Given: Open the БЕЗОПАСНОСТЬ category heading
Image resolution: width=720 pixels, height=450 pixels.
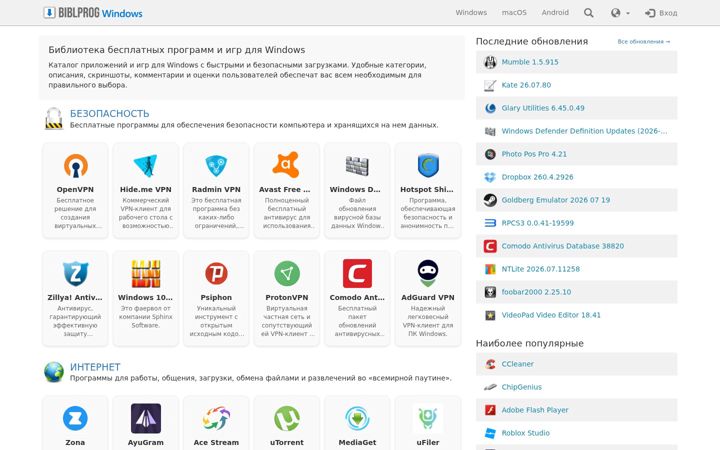Looking at the screenshot, I should pyautogui.click(x=109, y=113).
